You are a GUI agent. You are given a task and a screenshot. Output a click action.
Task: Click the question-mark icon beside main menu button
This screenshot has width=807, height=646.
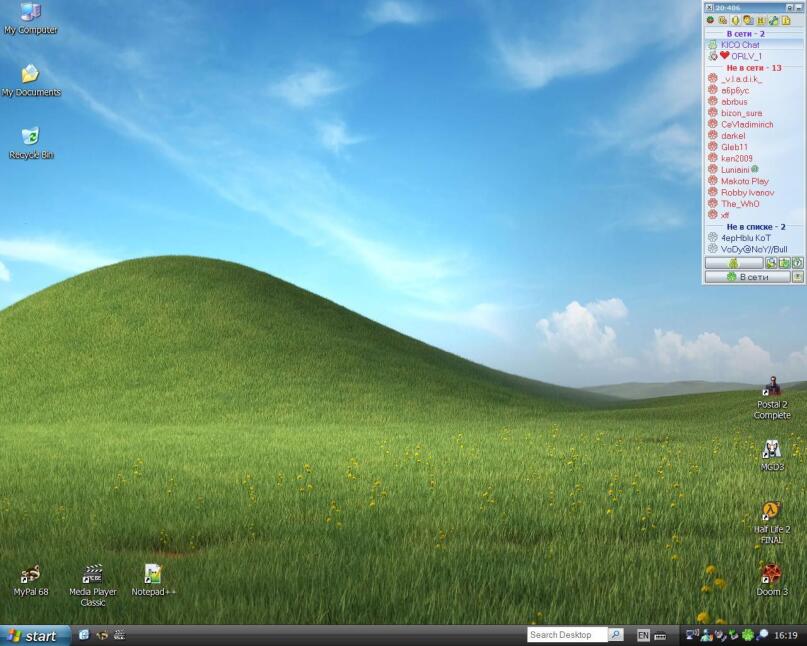797,263
